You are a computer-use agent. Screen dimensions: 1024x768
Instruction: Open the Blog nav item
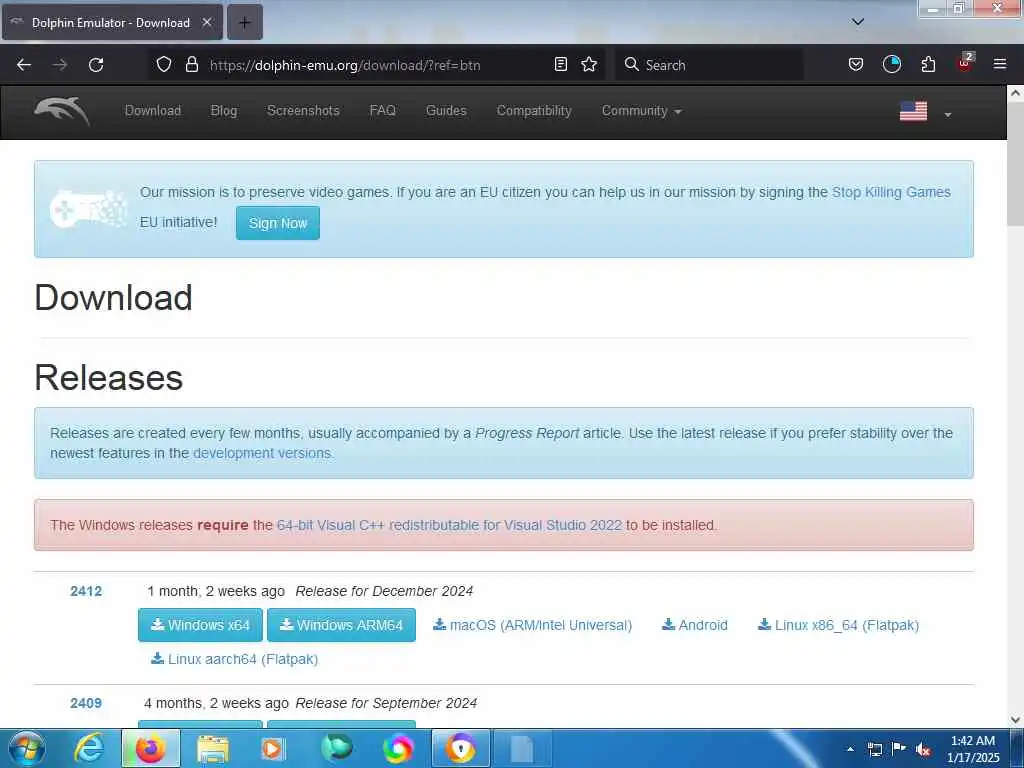(223, 111)
